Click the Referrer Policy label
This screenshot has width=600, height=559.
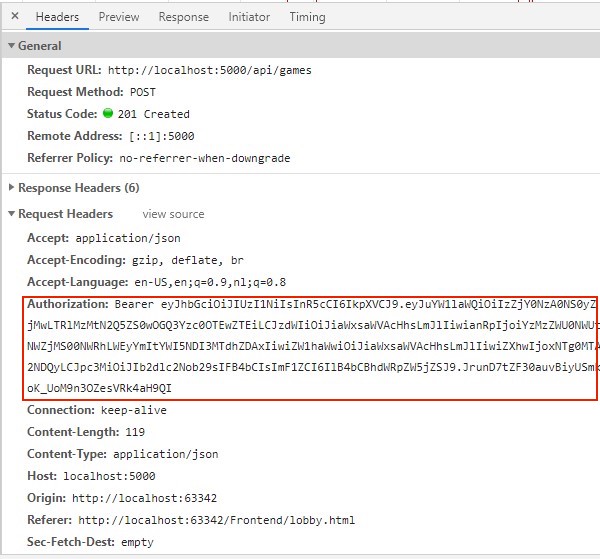70,158
